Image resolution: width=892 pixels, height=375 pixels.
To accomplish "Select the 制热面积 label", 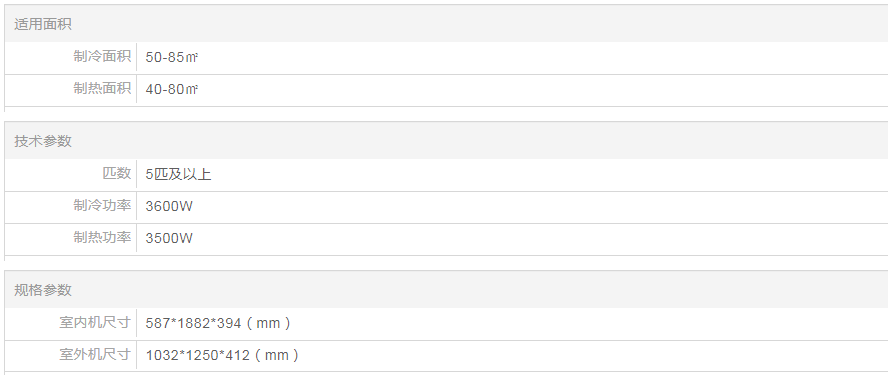I will coord(102,88).
